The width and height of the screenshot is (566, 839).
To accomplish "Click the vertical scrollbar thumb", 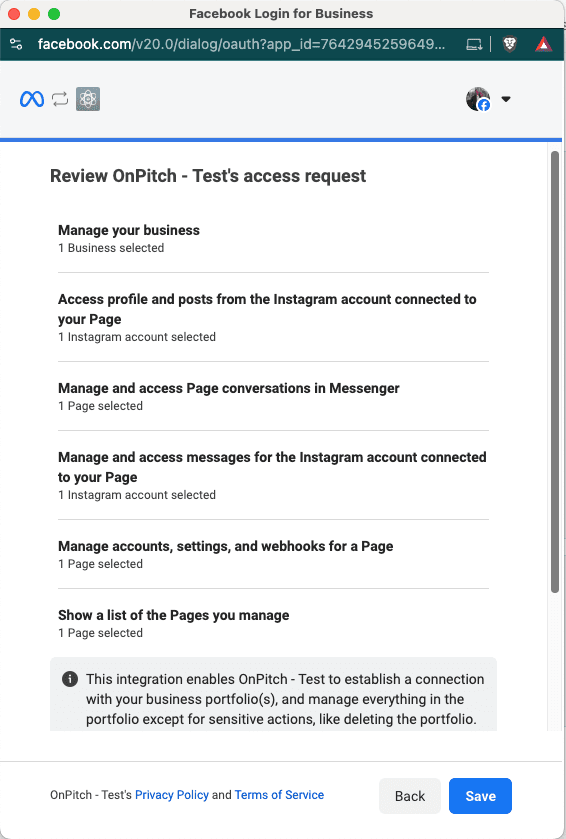I will pos(555,372).
